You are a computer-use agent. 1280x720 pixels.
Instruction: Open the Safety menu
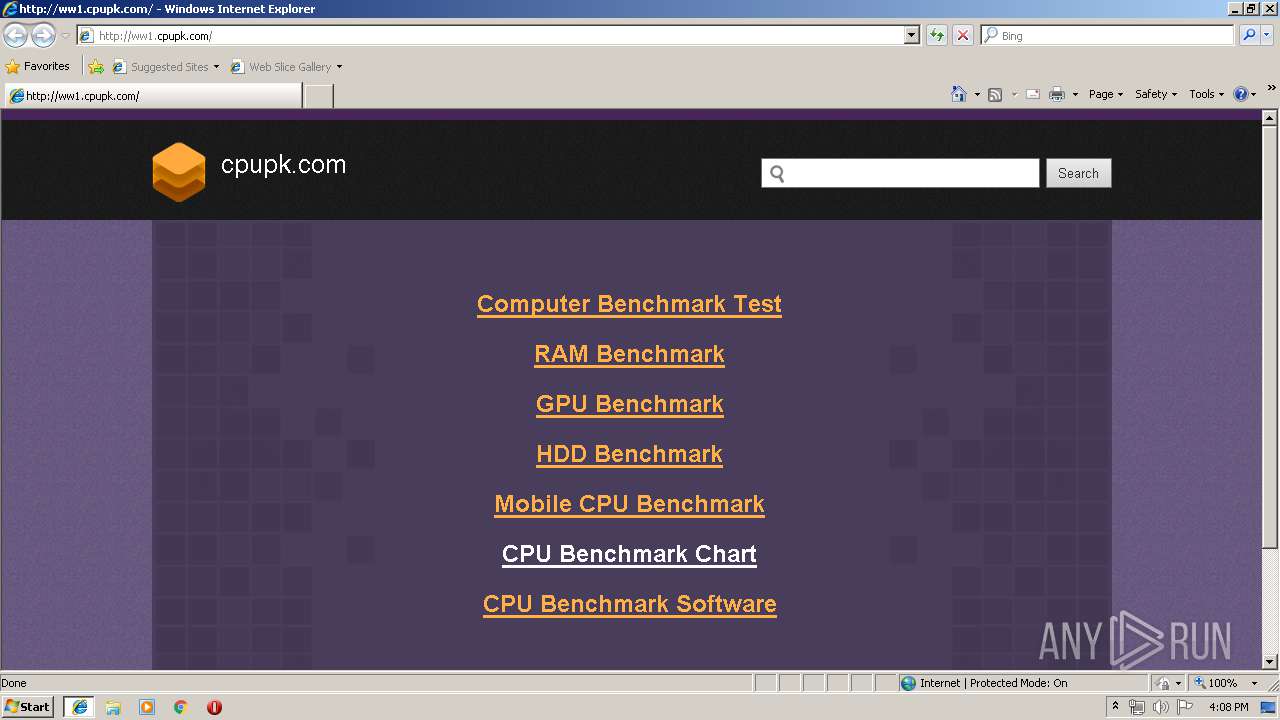pos(1156,94)
